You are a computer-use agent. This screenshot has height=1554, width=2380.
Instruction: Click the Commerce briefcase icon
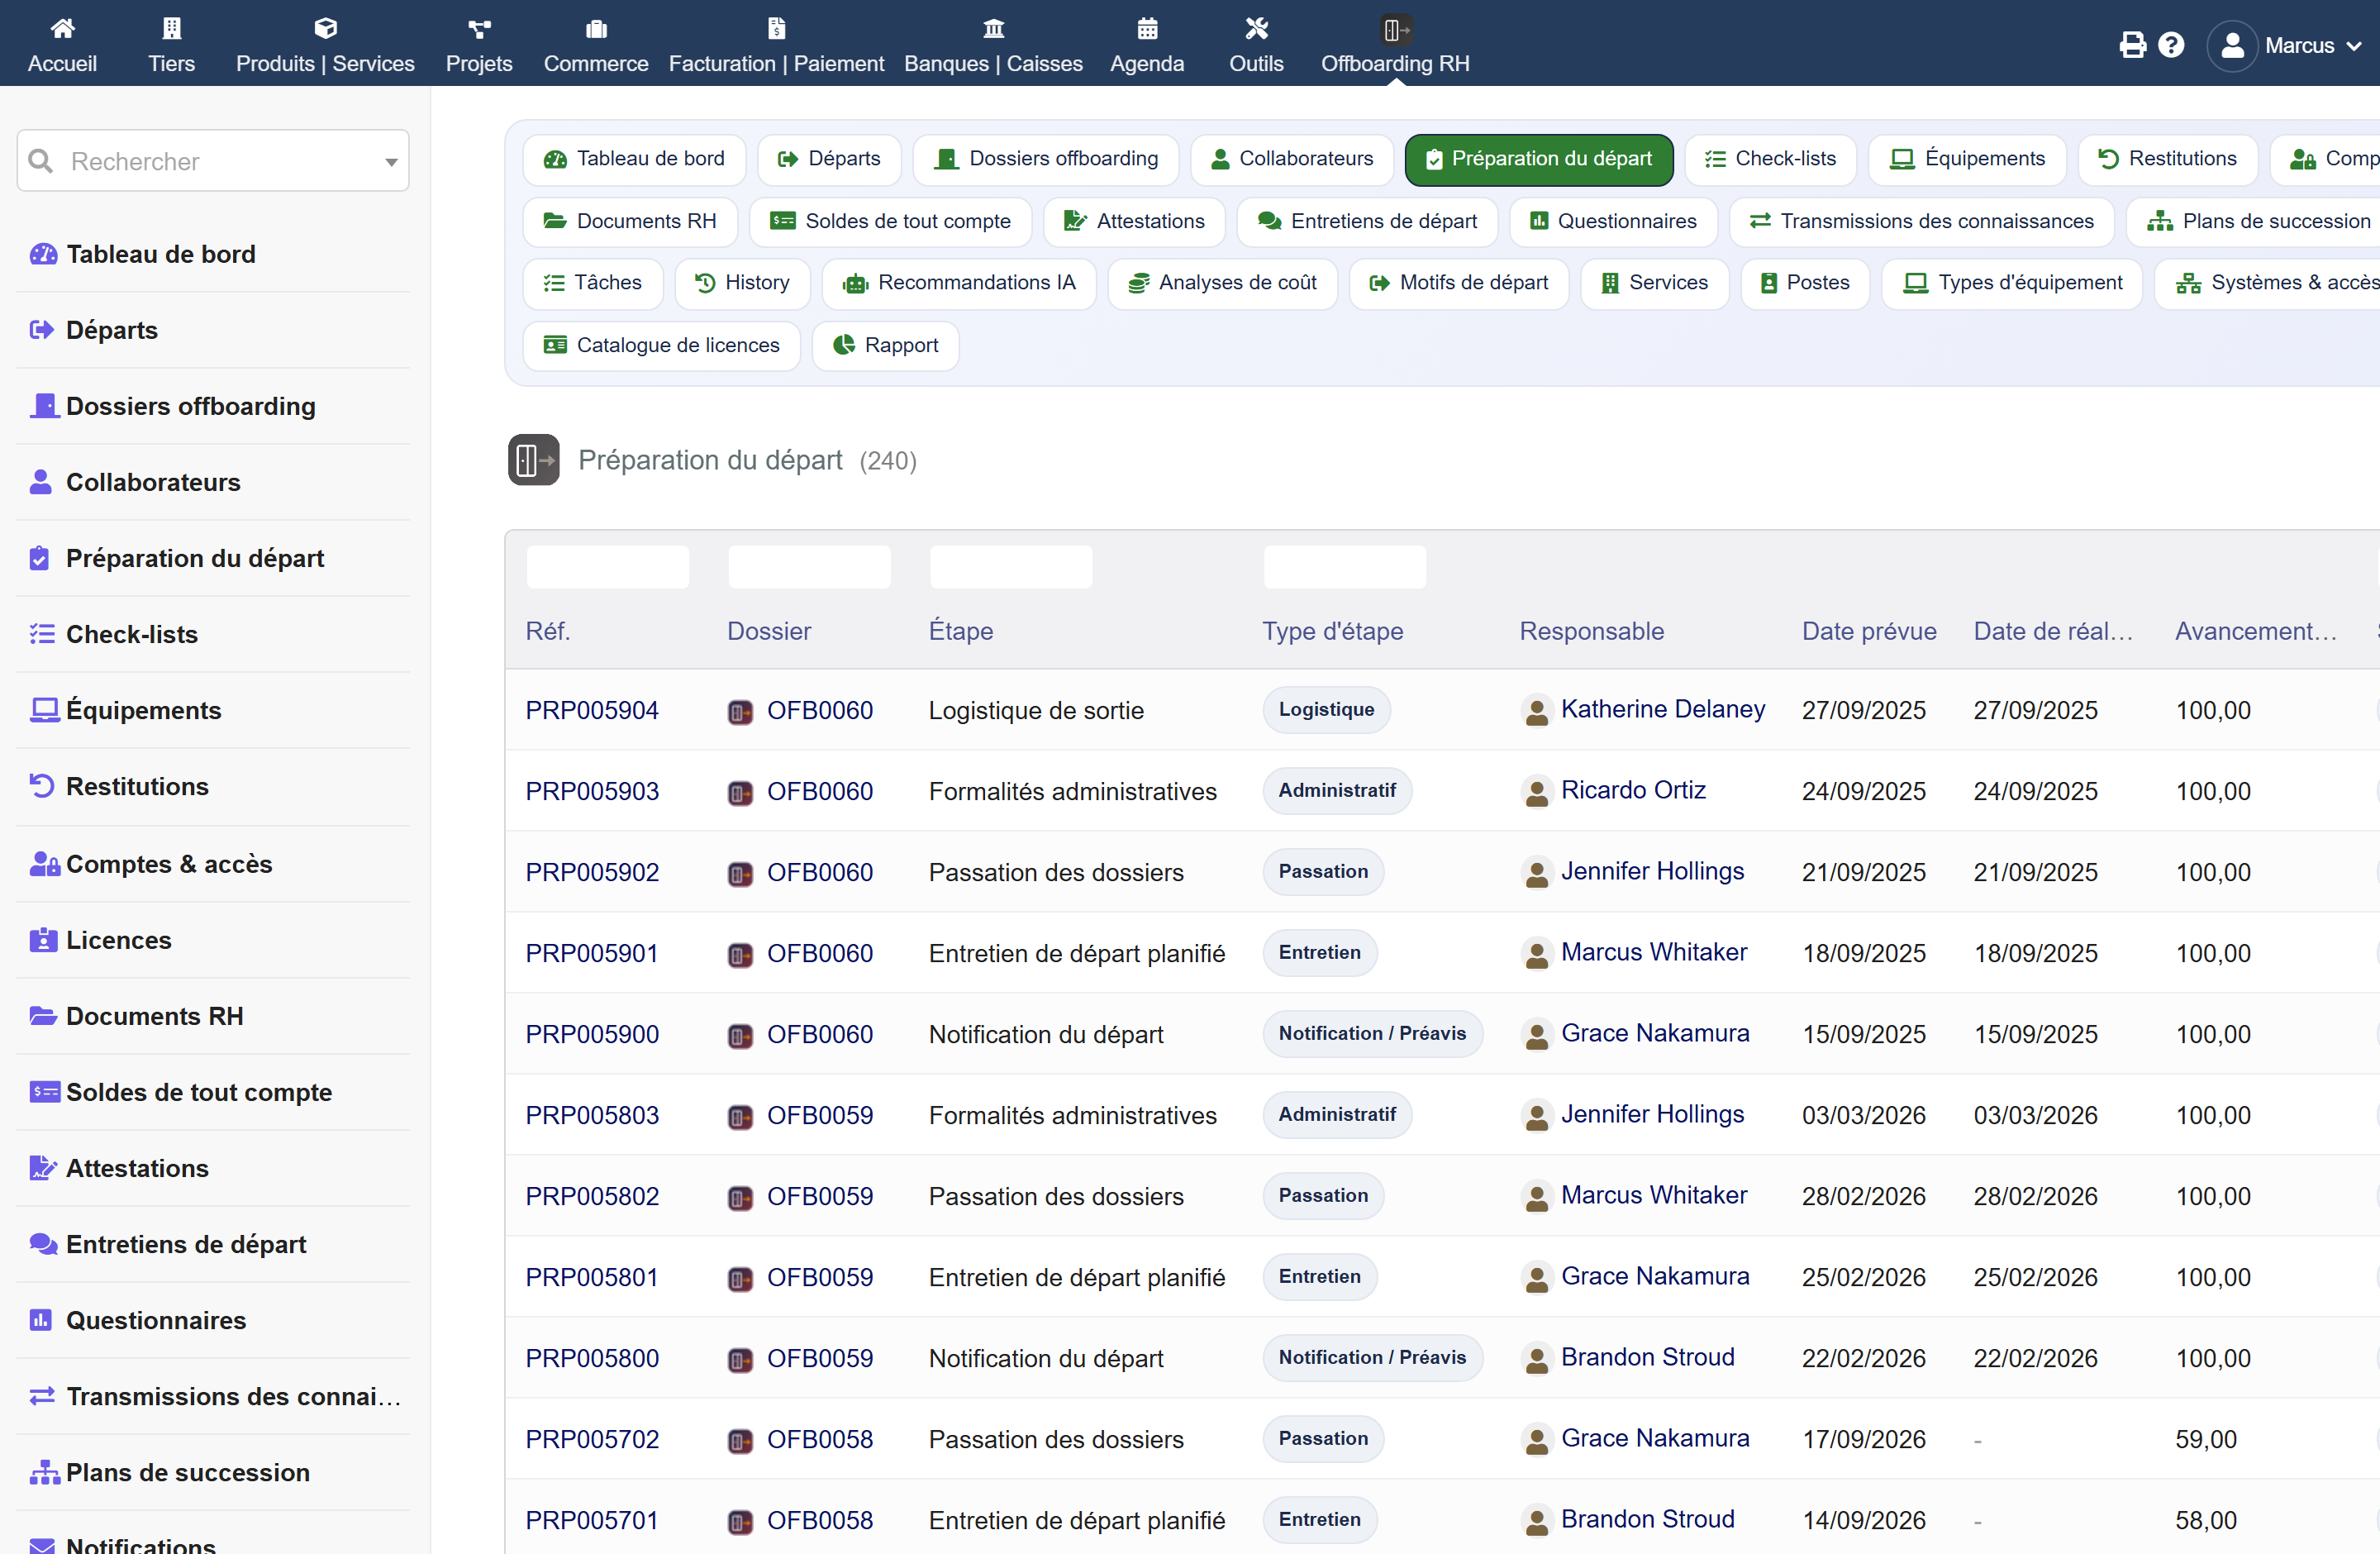pyautogui.click(x=596, y=28)
